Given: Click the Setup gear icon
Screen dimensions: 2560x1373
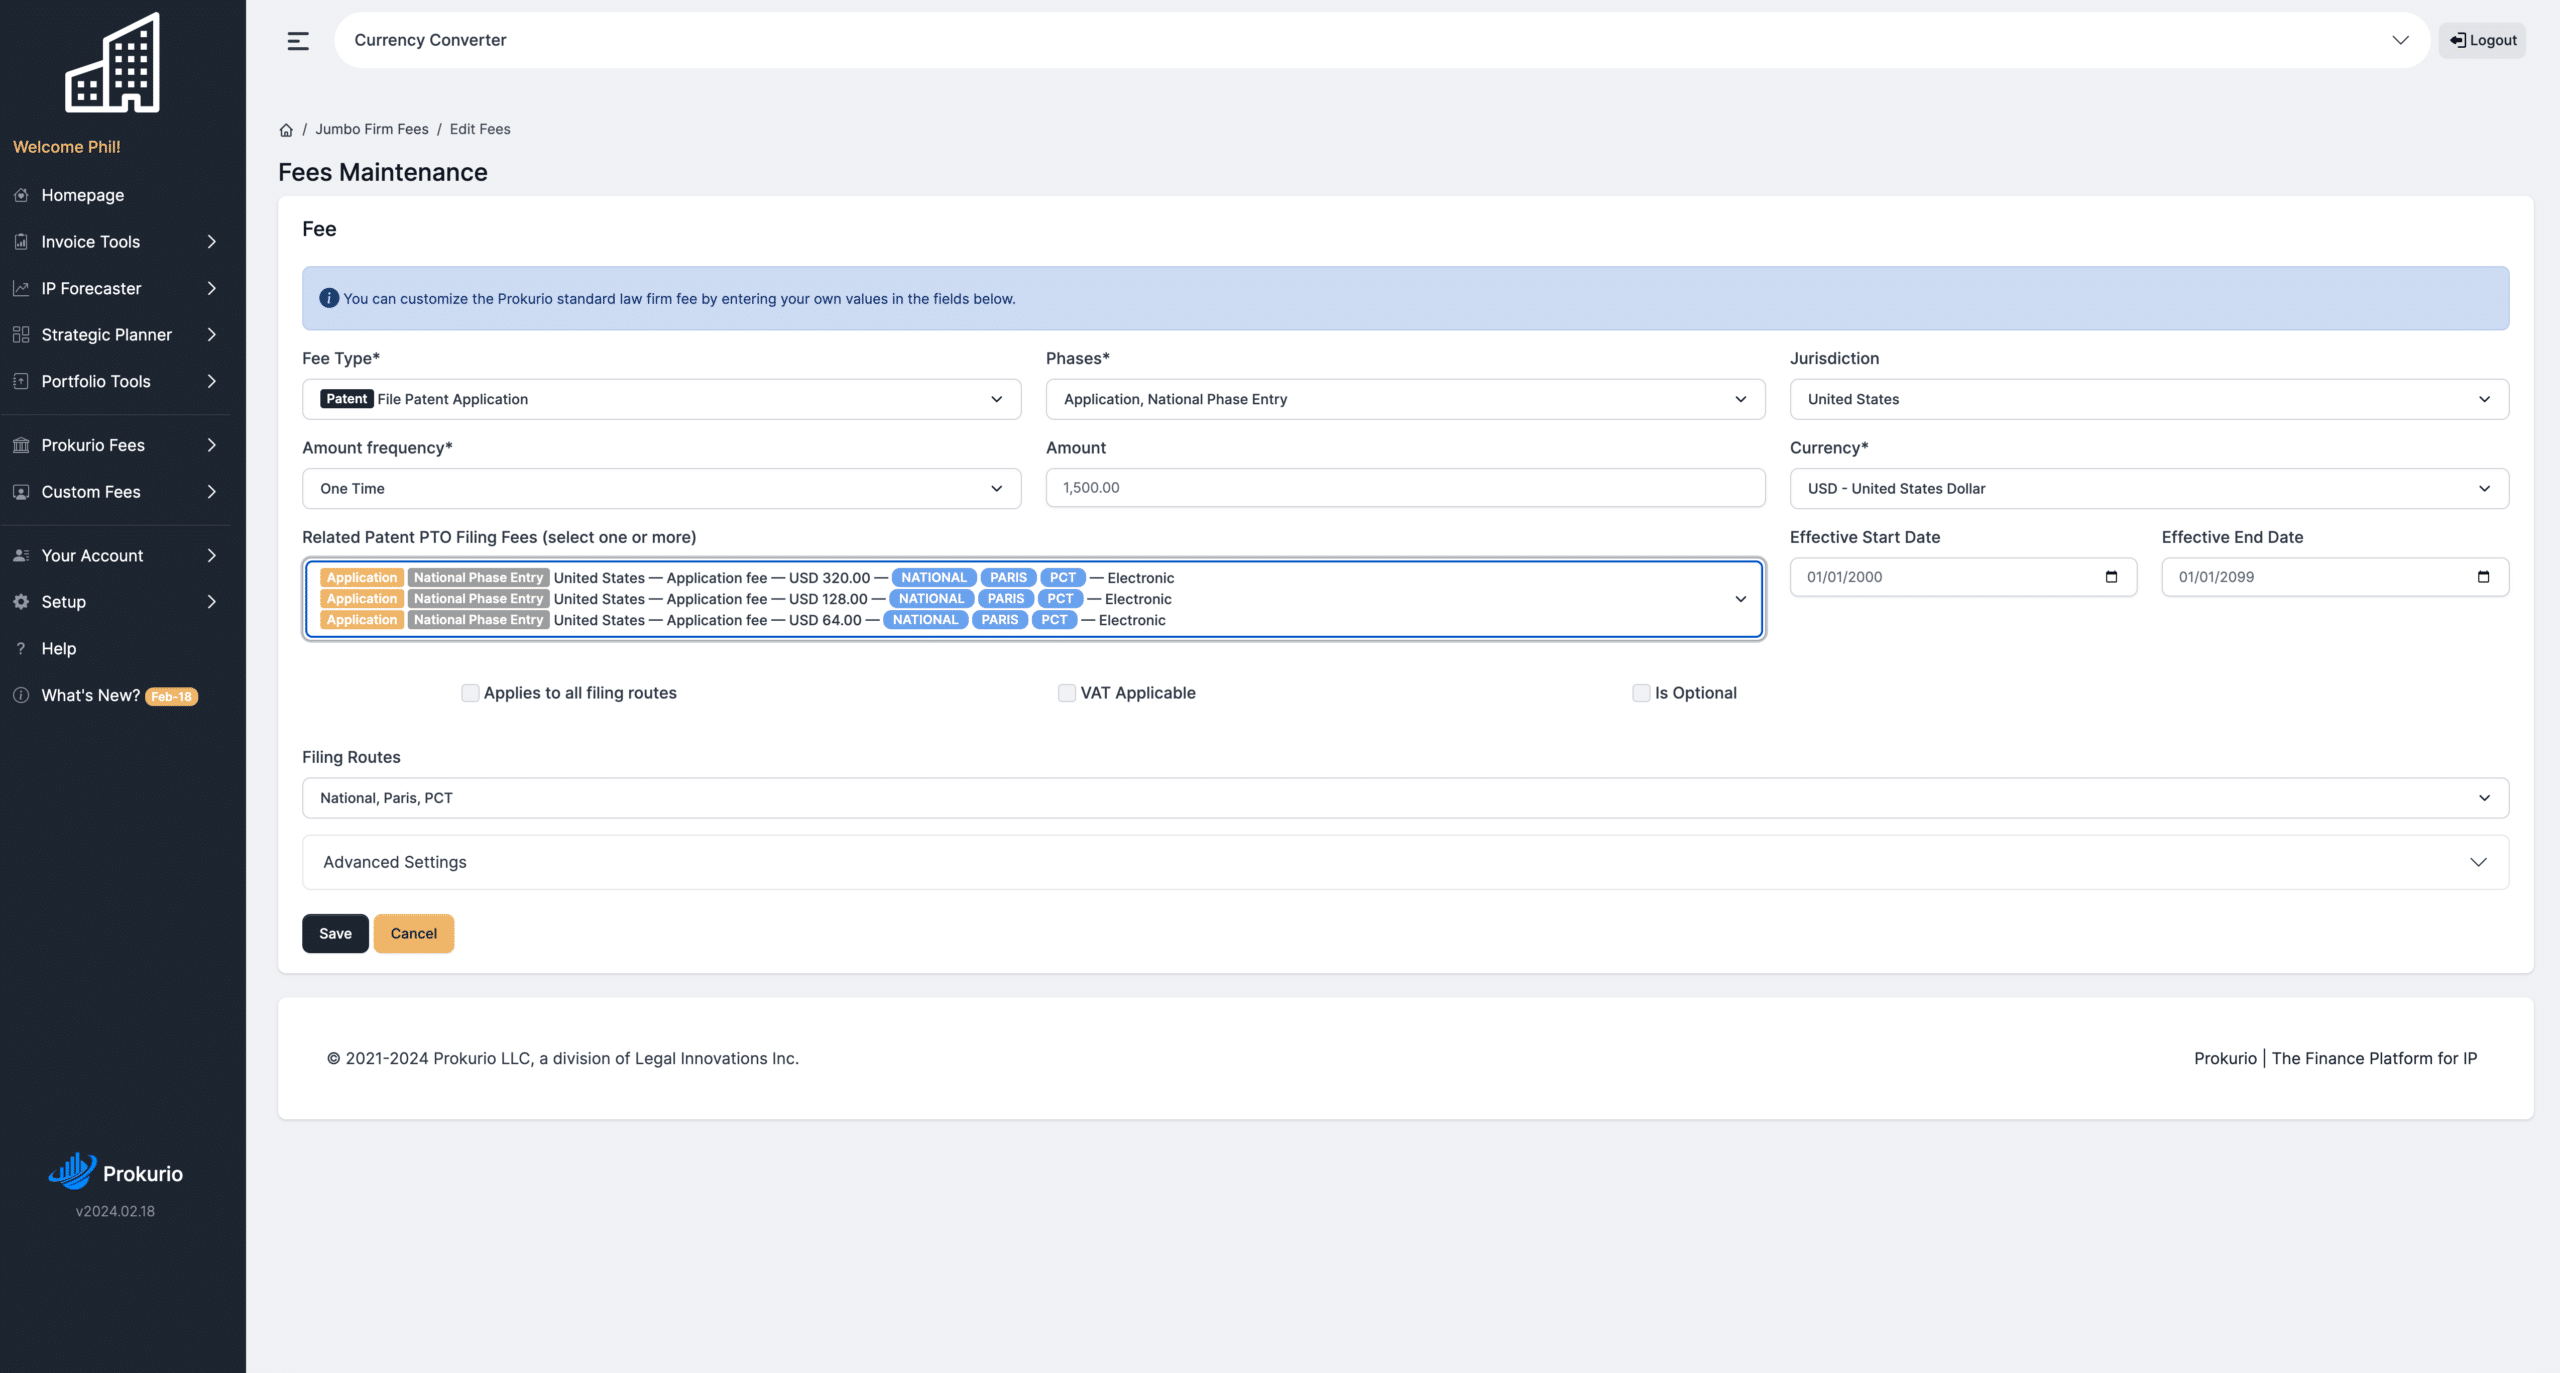Looking at the screenshot, I should 21,602.
